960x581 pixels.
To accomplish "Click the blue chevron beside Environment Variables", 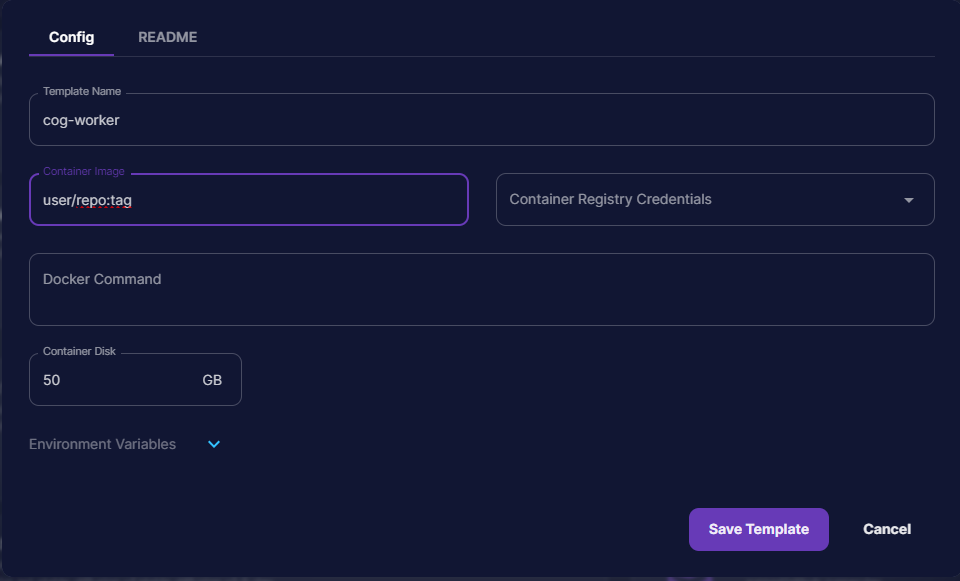I will point(214,444).
